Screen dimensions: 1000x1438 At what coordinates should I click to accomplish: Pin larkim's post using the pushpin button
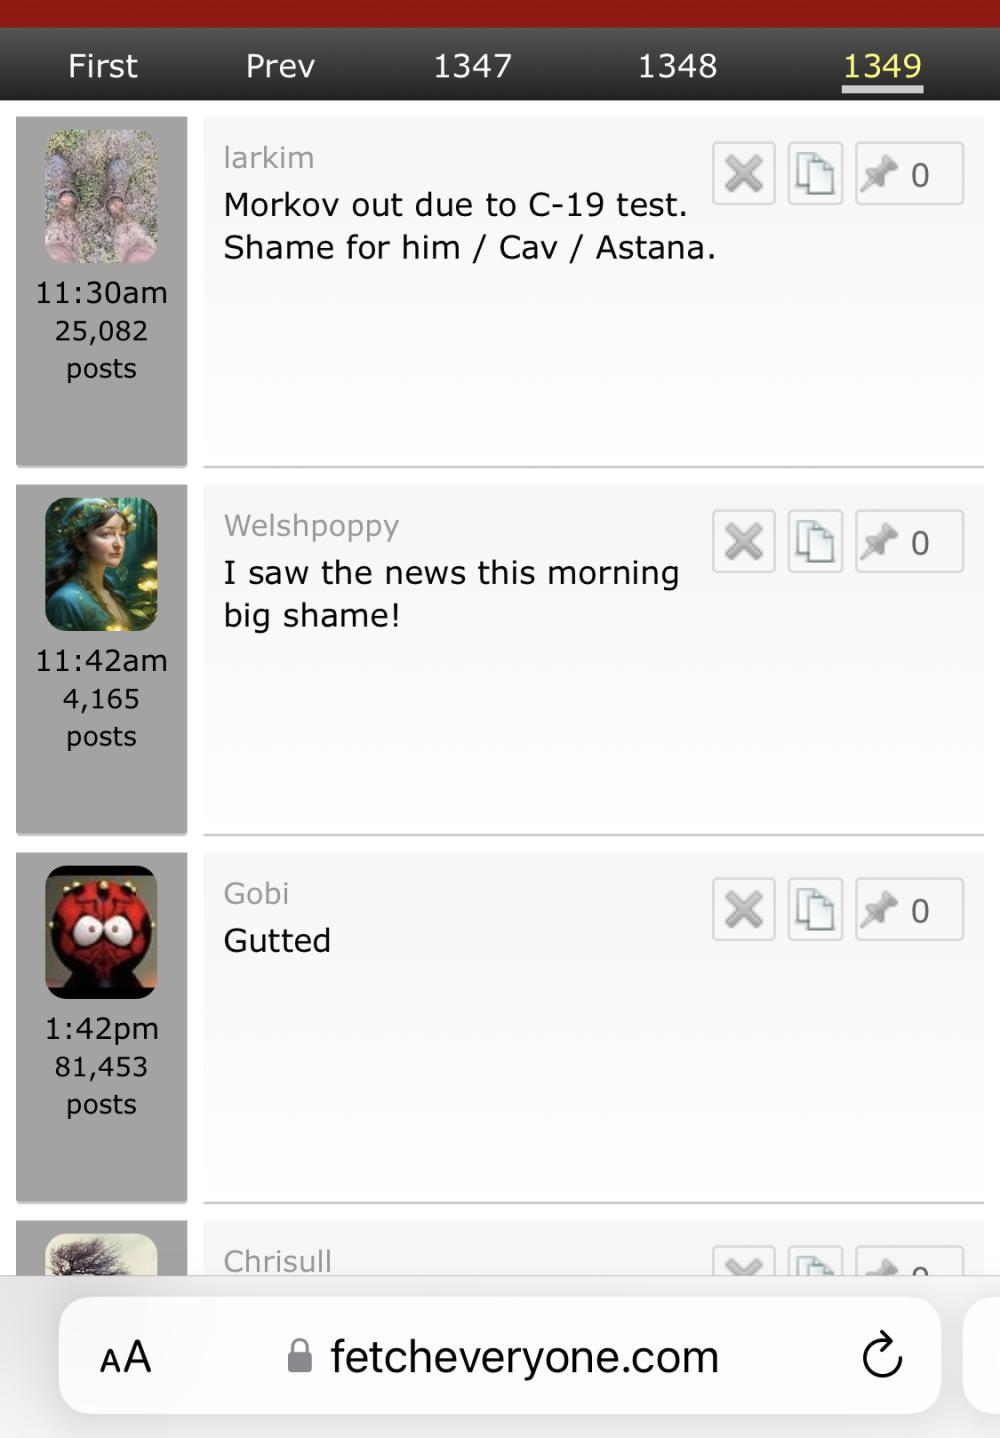pos(909,174)
